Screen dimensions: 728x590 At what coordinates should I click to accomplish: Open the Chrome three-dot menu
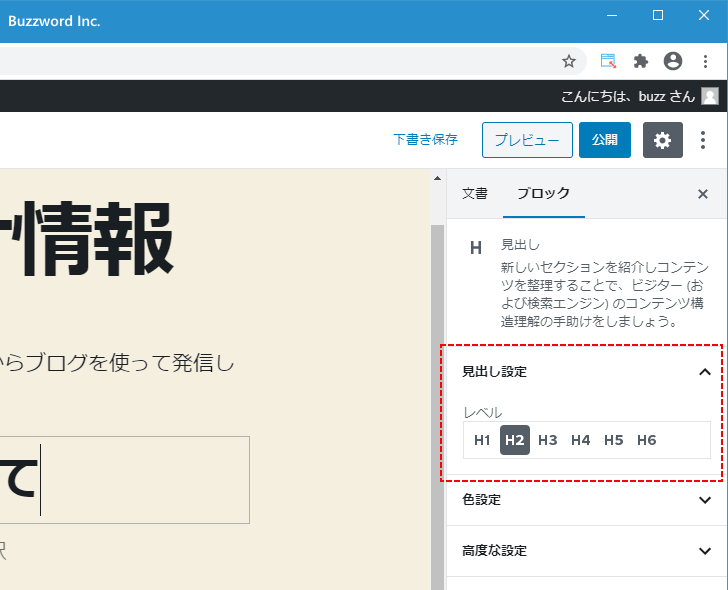click(x=705, y=61)
